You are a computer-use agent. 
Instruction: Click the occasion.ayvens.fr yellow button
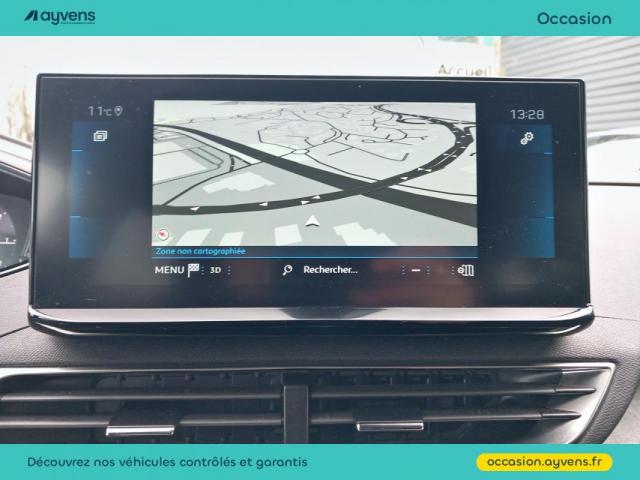544,462
